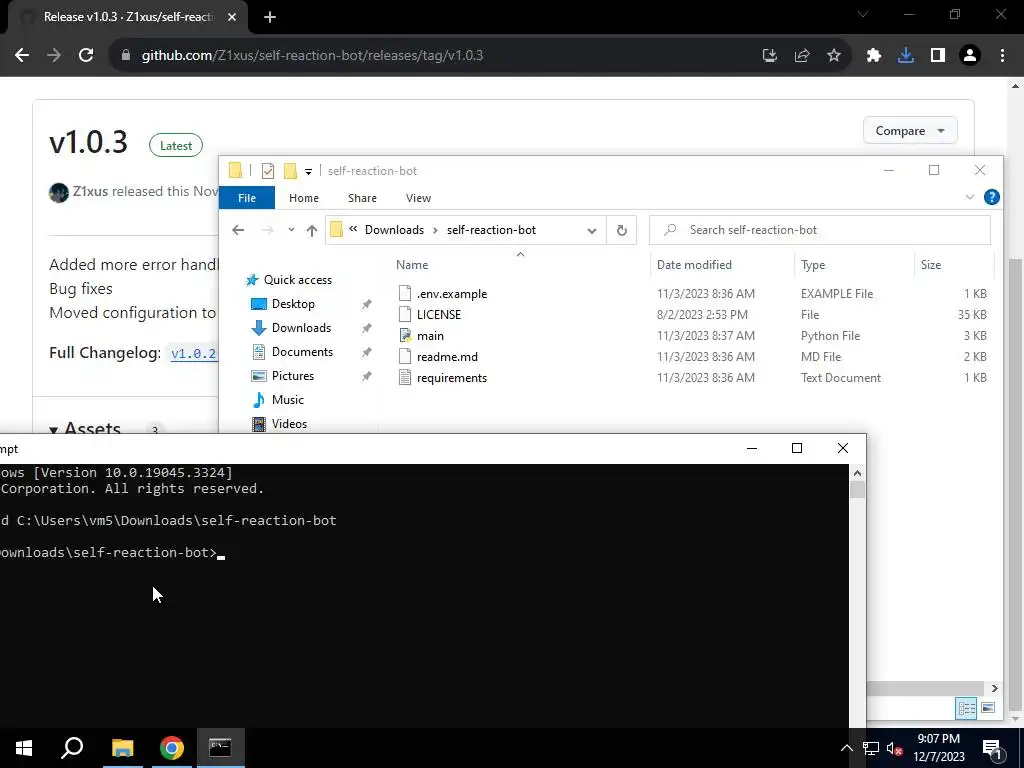
Task: Sort files by Type column
Action: click(813, 264)
